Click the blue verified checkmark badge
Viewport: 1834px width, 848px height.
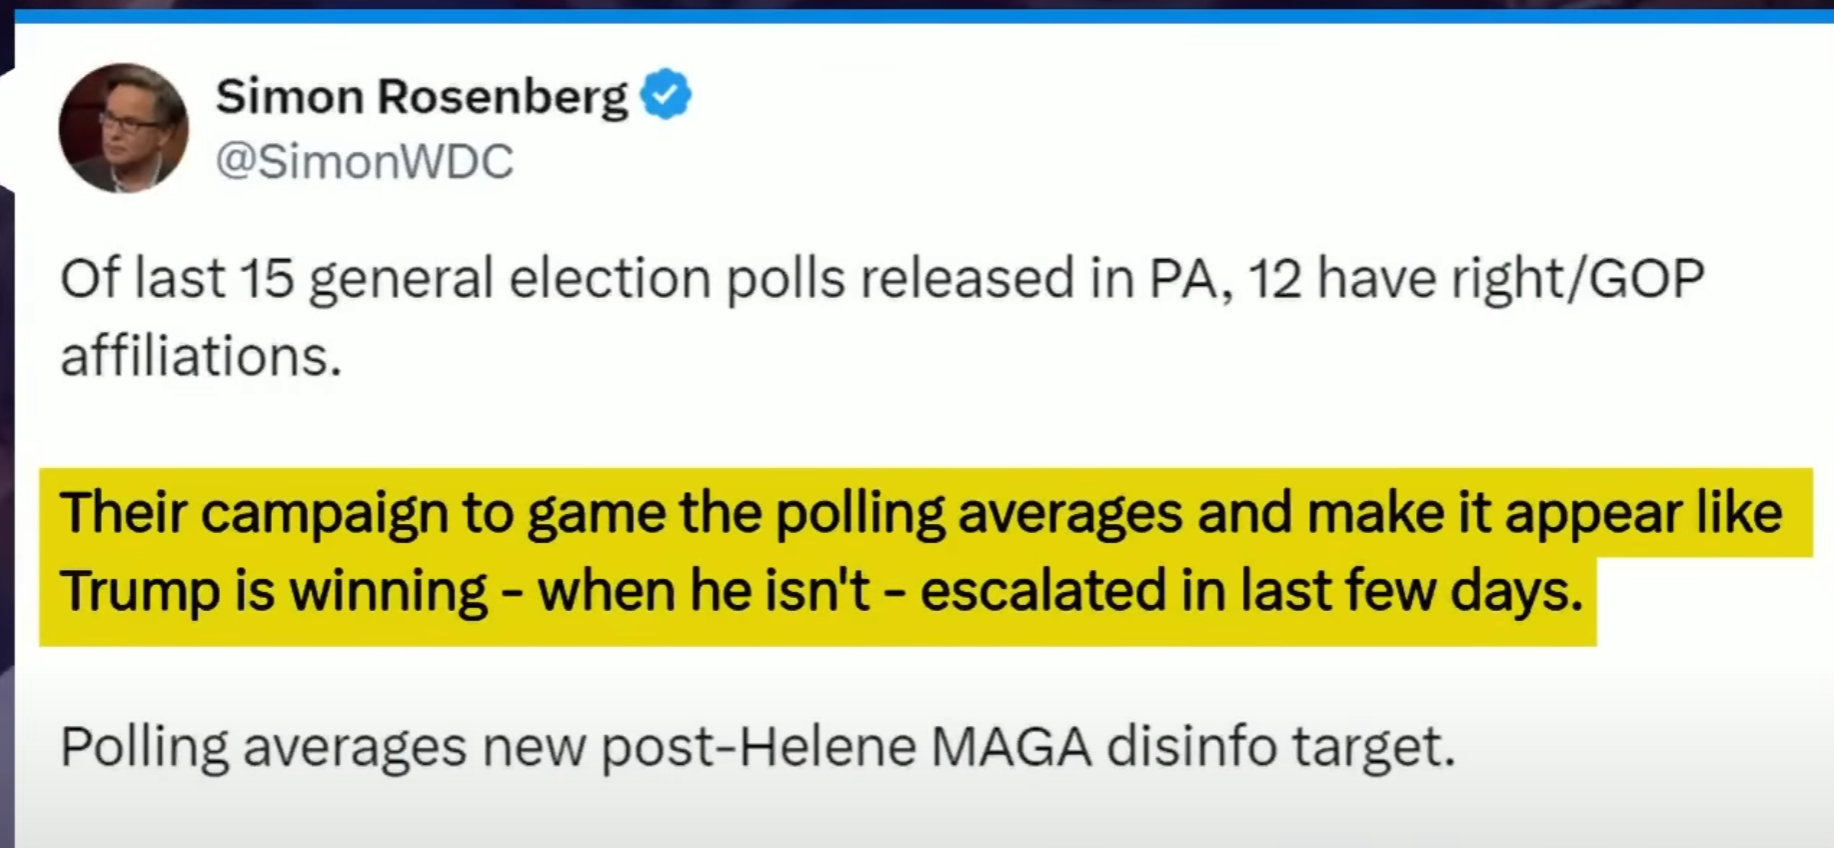tap(665, 95)
